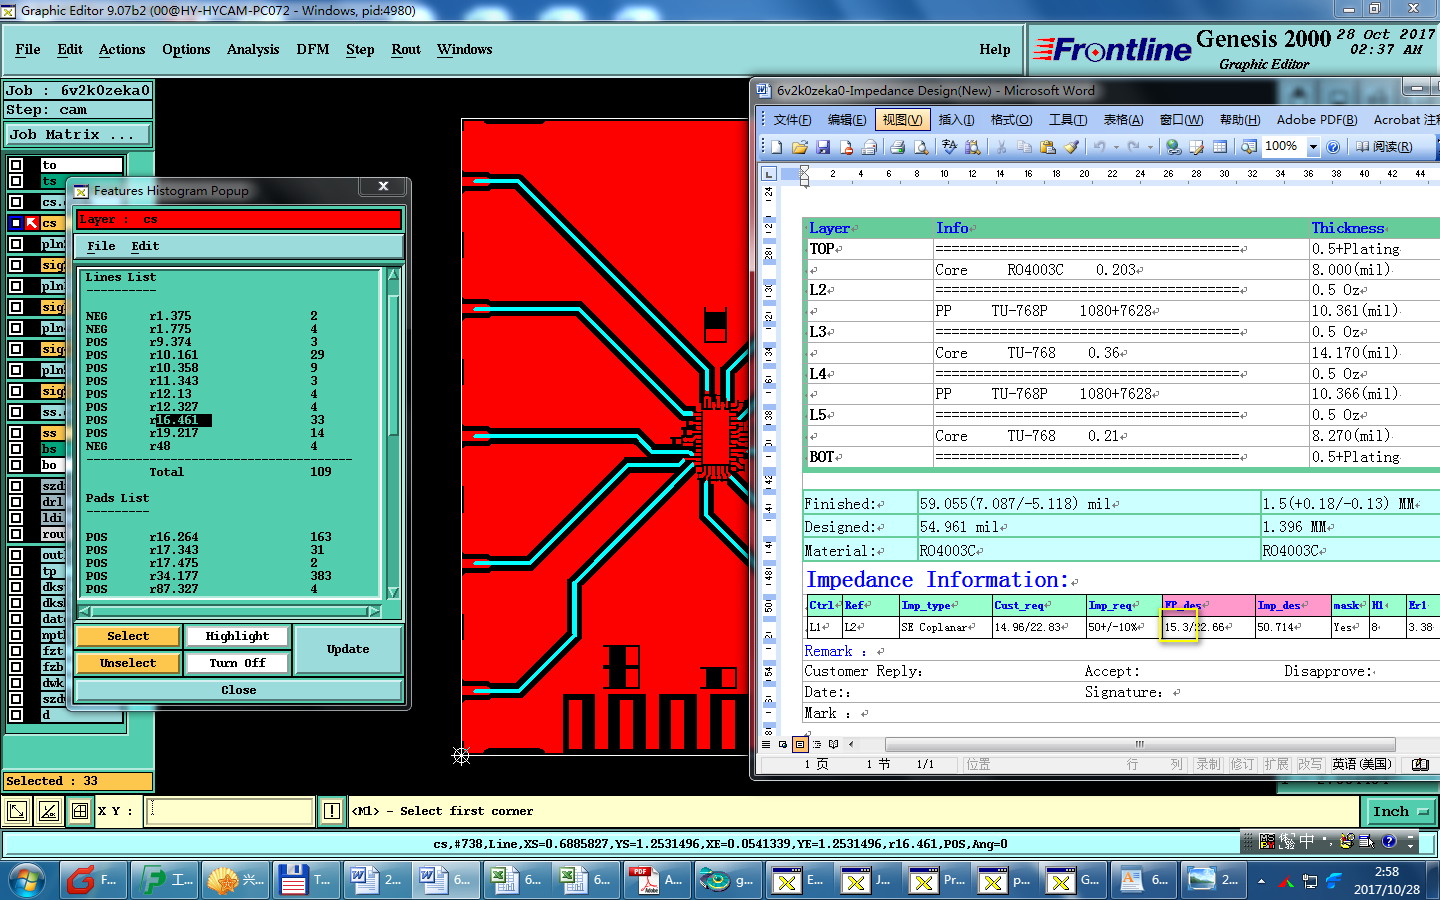Open the DFM menu

pos(313,49)
